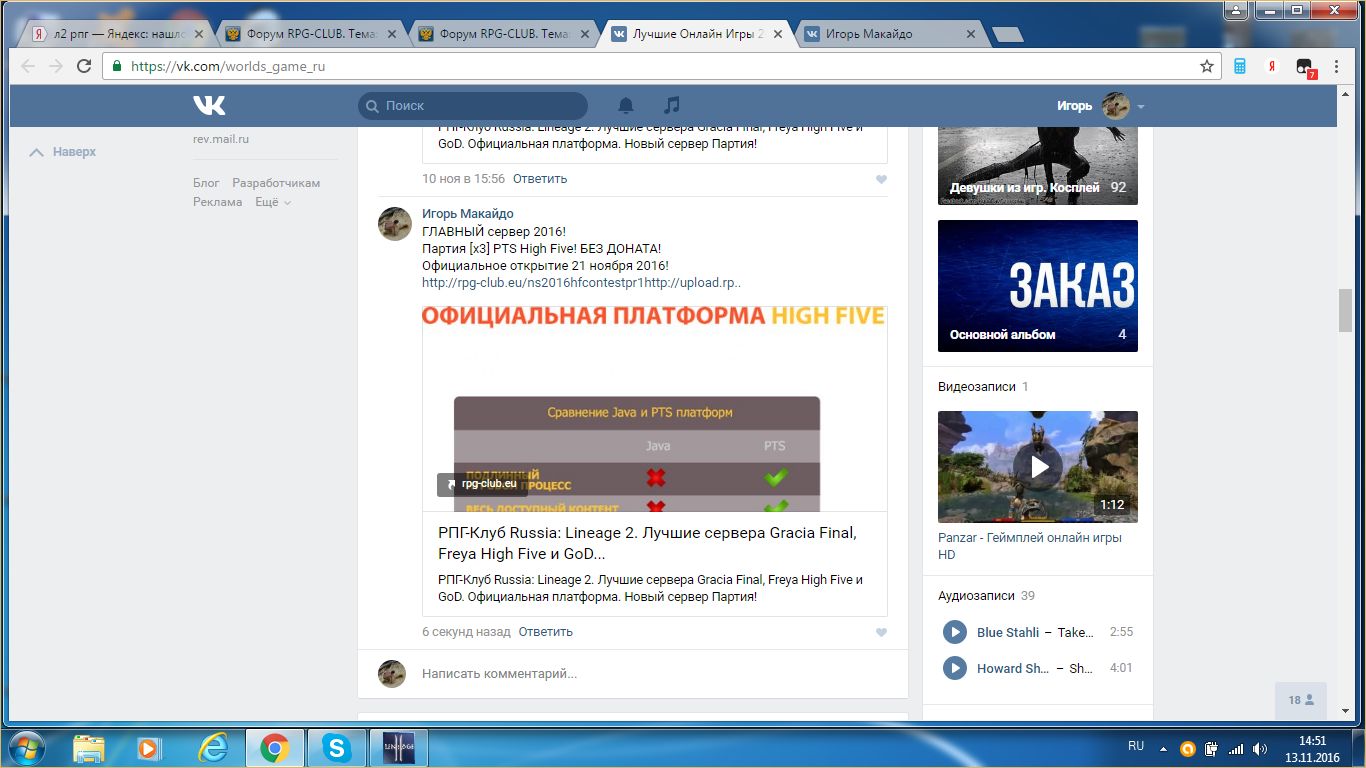
Task: Open the VK notifications bell
Action: pos(626,105)
